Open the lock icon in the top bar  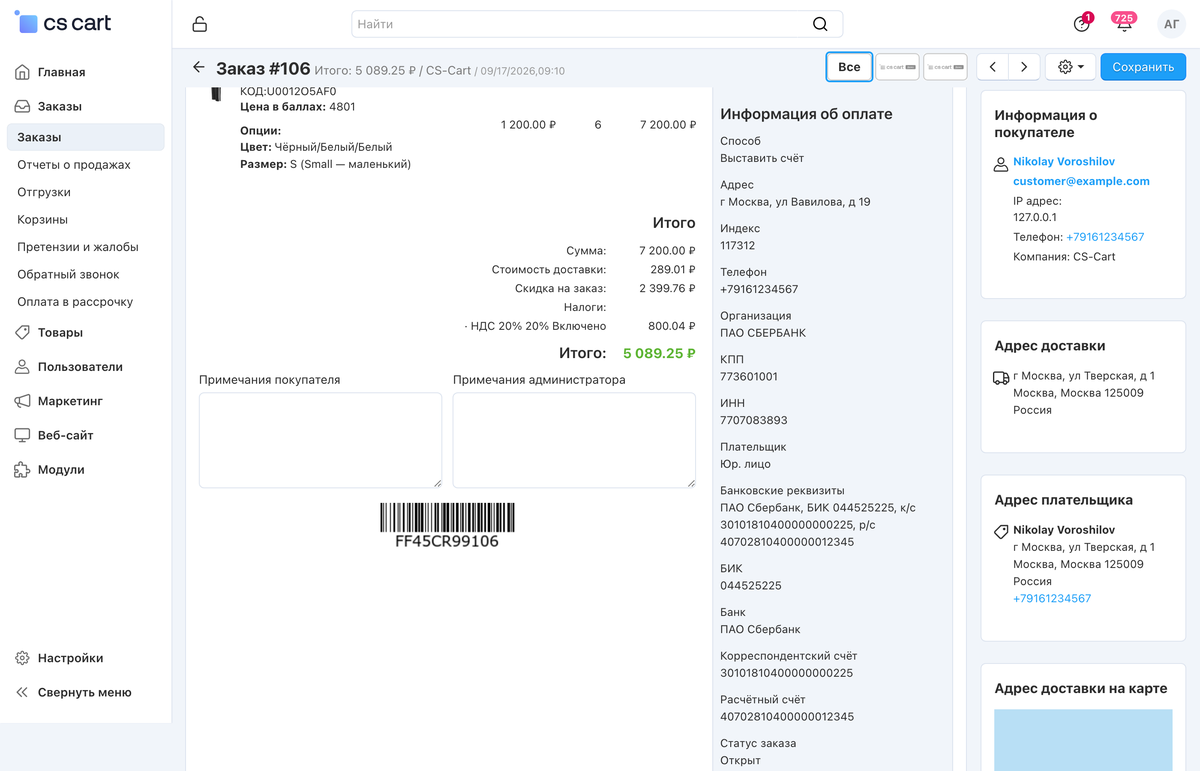(x=200, y=24)
